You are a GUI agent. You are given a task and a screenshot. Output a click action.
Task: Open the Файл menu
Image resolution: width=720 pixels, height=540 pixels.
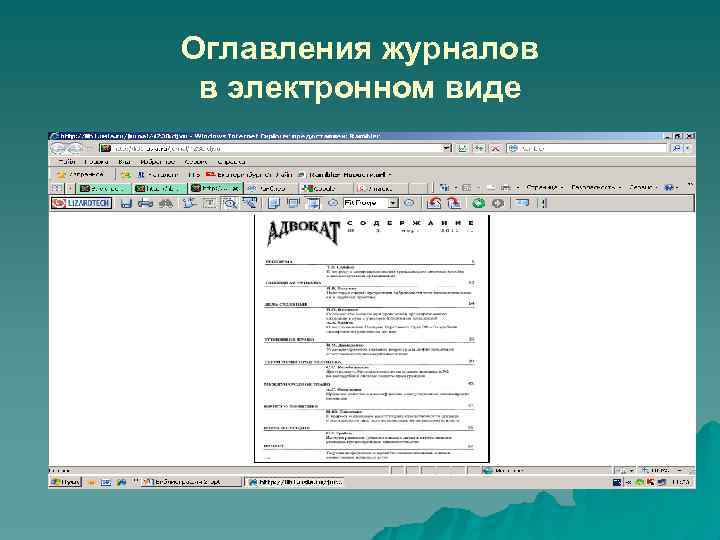[x=67, y=162]
